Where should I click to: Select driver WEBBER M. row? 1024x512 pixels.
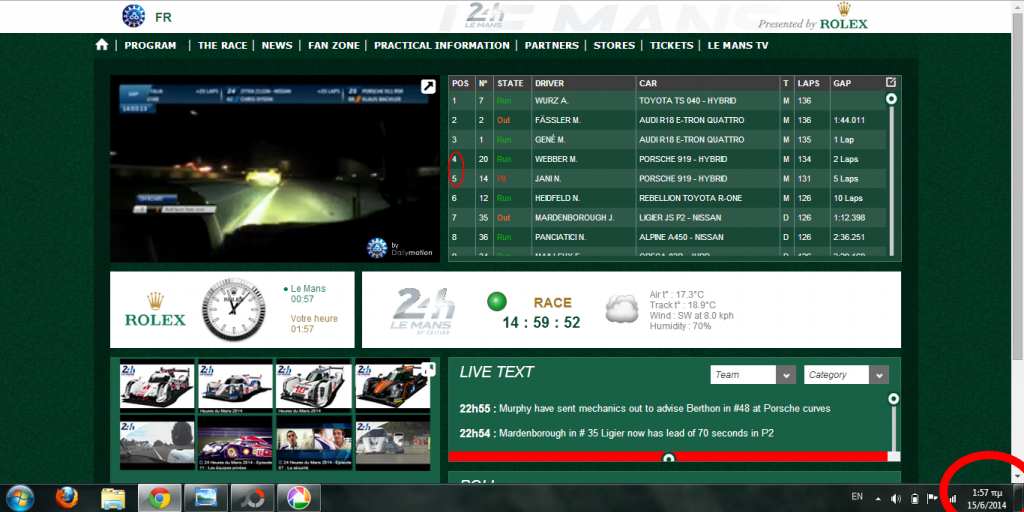coord(667,159)
